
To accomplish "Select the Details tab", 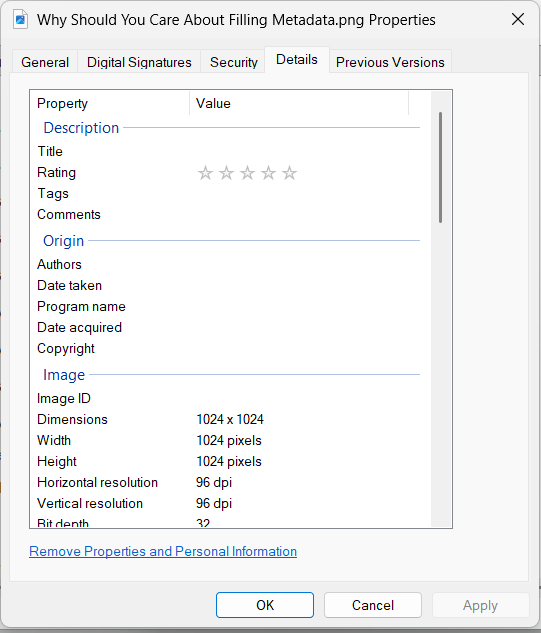I will (297, 60).
